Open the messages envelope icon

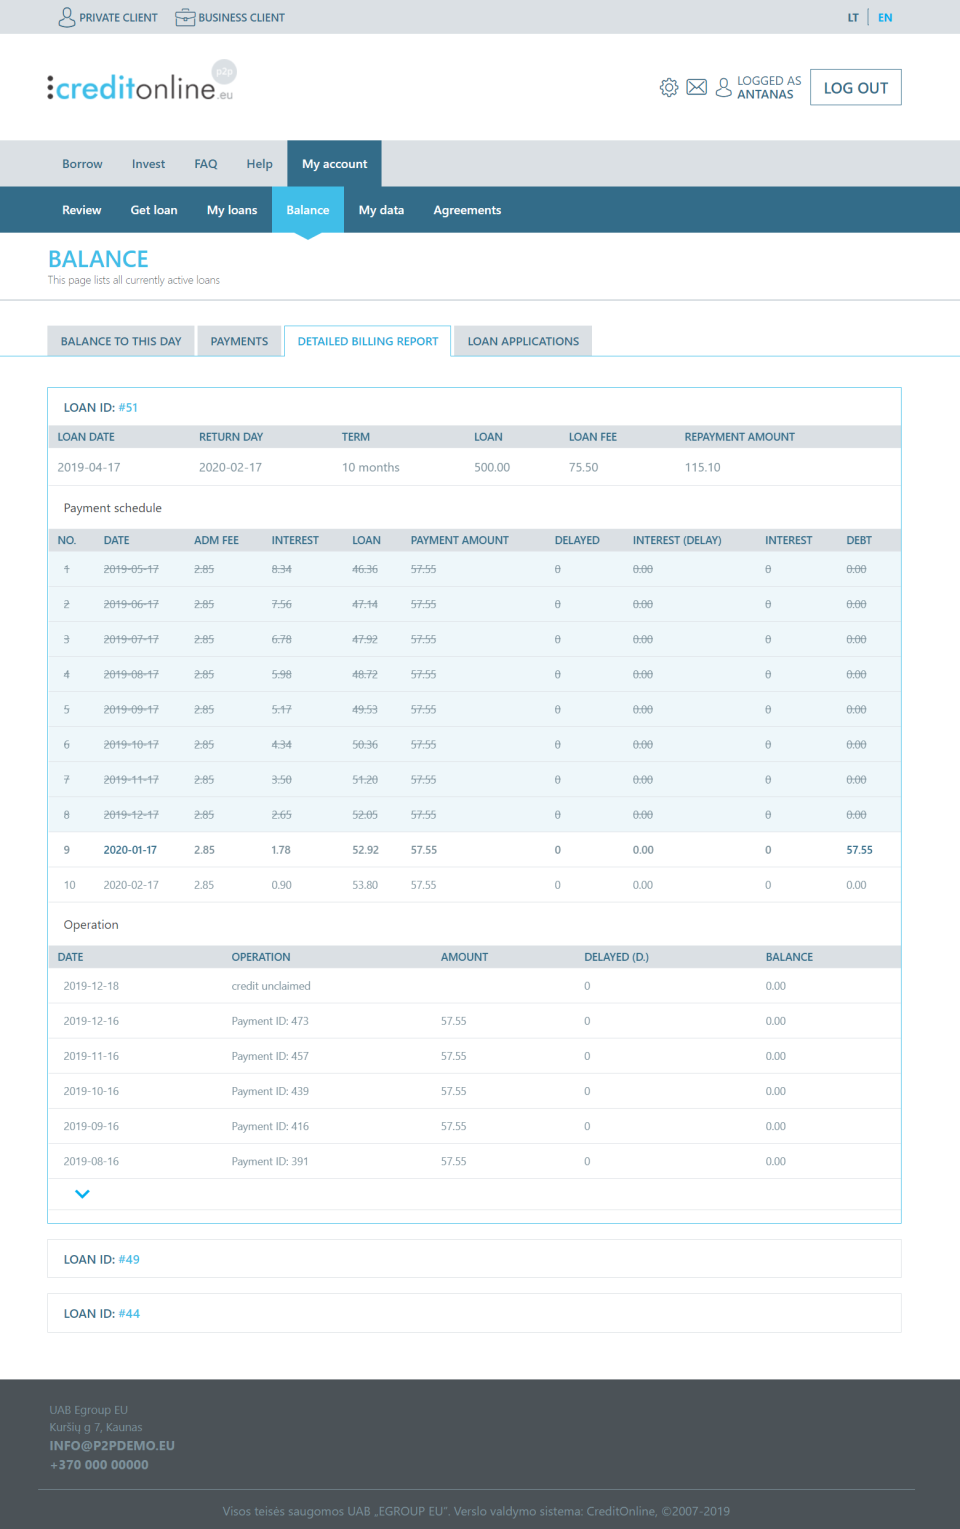[696, 87]
